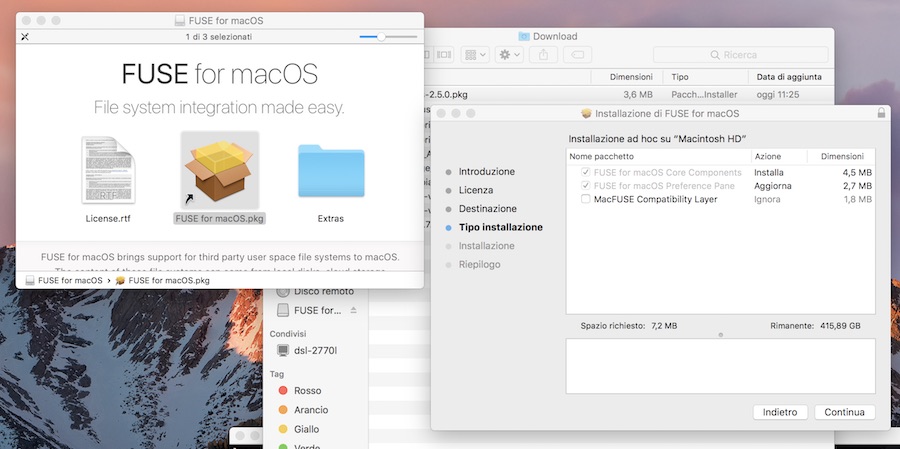Select the Rosso red tag
Screen dimensions: 900x449
point(308,390)
